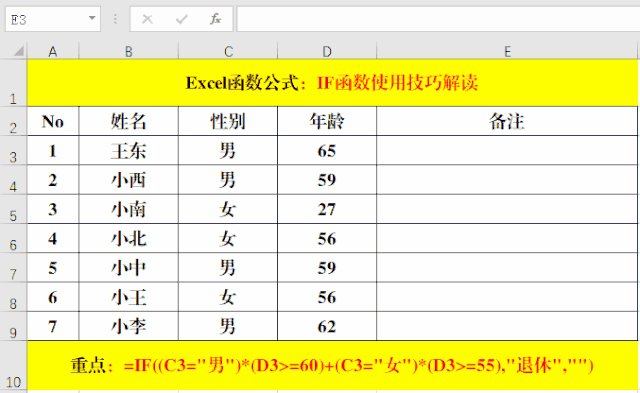Image resolution: width=640 pixels, height=393 pixels.
Task: Select the name cell '小西'
Action: [129, 180]
